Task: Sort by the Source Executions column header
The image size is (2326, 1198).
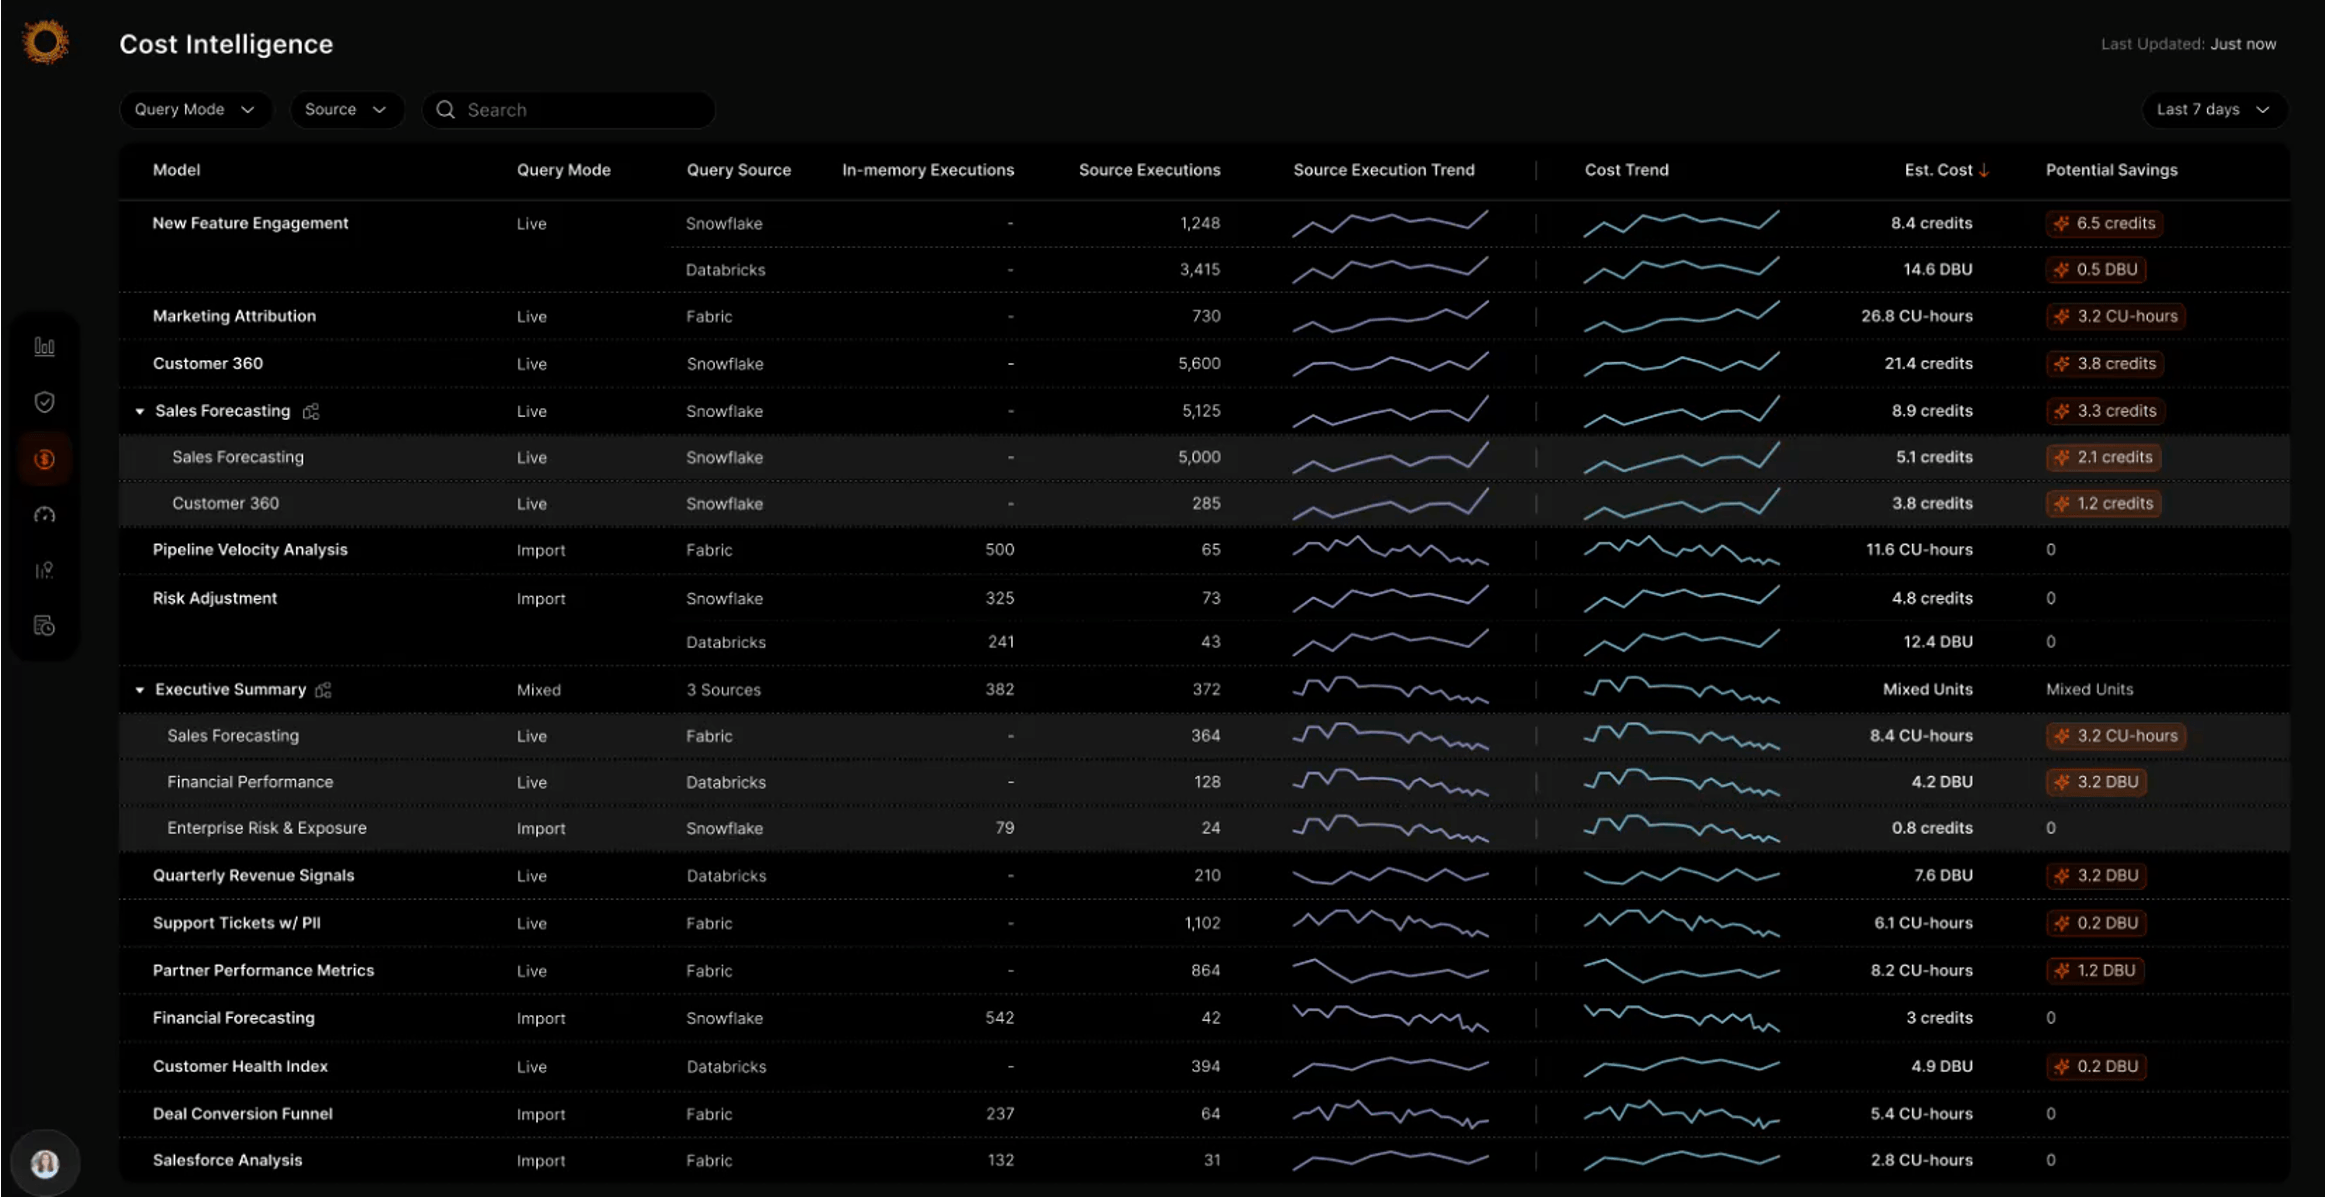Action: (1150, 170)
